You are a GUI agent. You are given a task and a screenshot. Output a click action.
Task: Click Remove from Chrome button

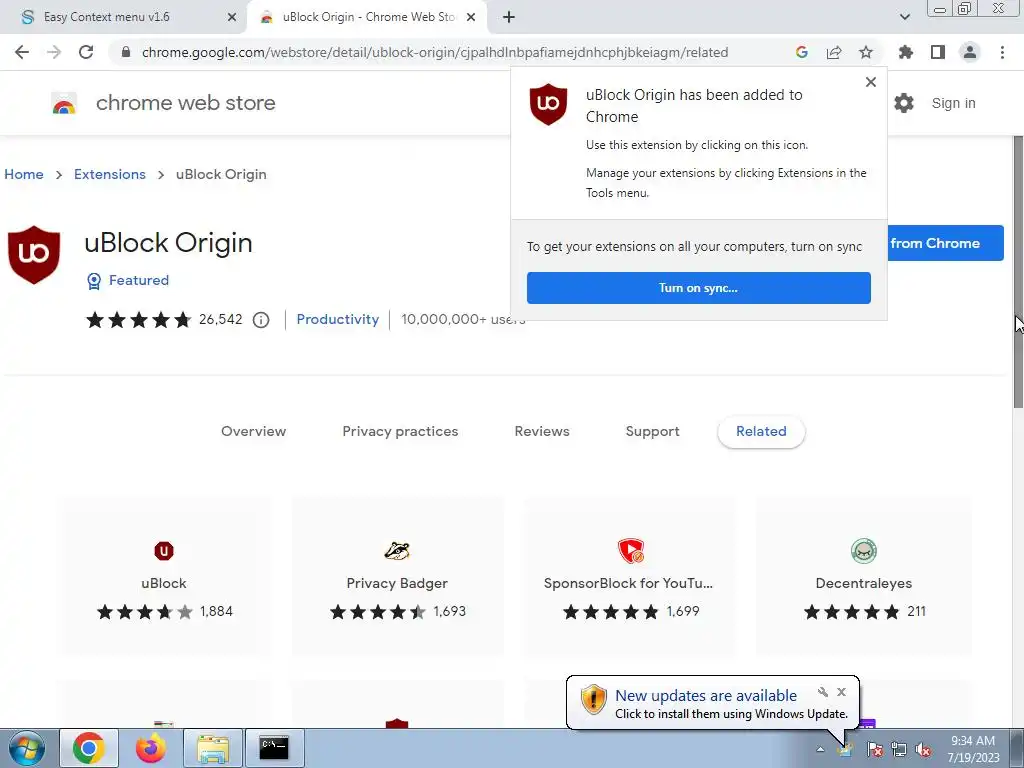pyautogui.click(x=945, y=243)
